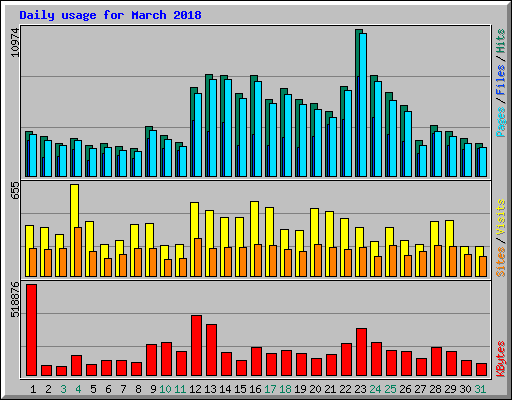Click the red KBytes bar for day 12
This screenshot has width=512, height=400.
tap(197, 345)
